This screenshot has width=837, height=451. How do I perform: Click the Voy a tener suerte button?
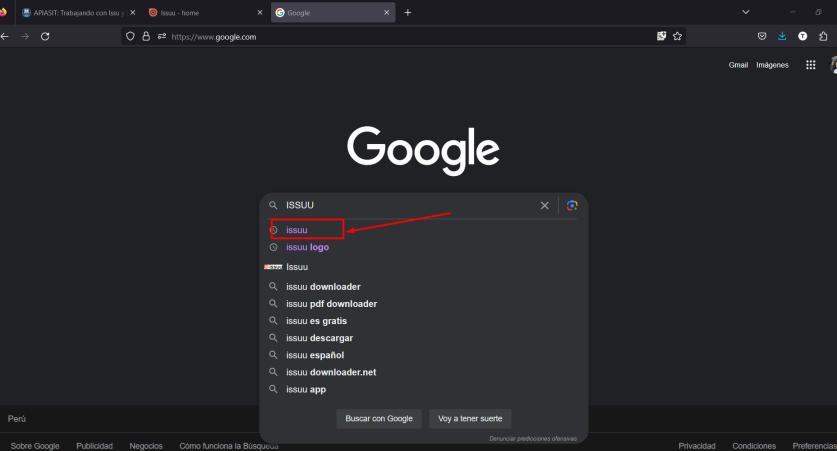470,418
